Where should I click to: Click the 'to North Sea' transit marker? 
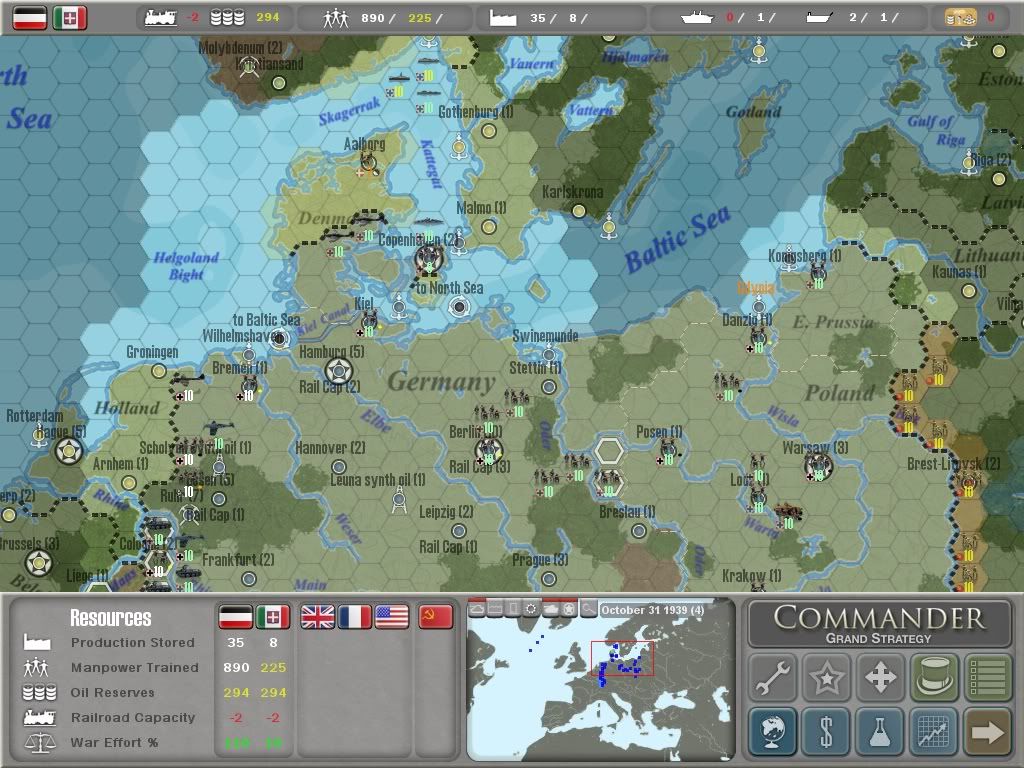pos(459,306)
